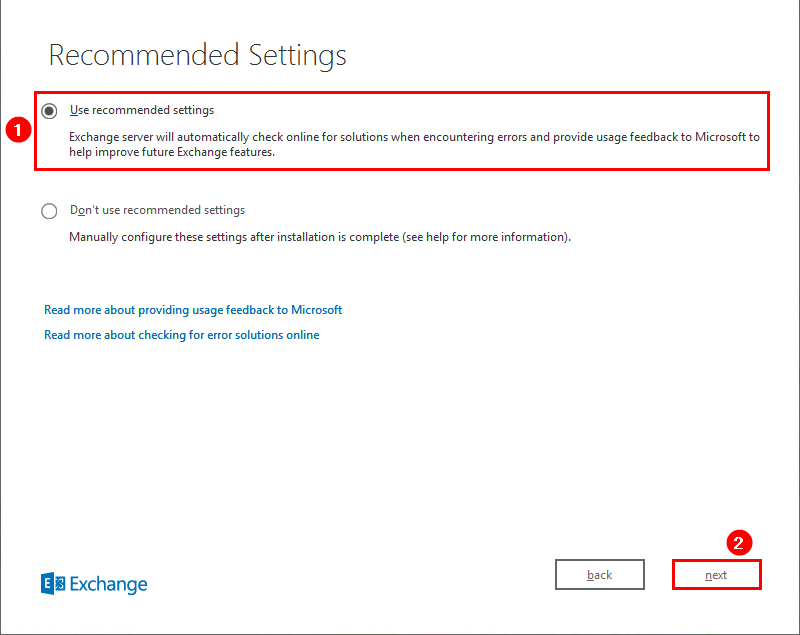Click the Exchange branding at bottom left
Image resolution: width=800 pixels, height=635 pixels.
point(93,583)
